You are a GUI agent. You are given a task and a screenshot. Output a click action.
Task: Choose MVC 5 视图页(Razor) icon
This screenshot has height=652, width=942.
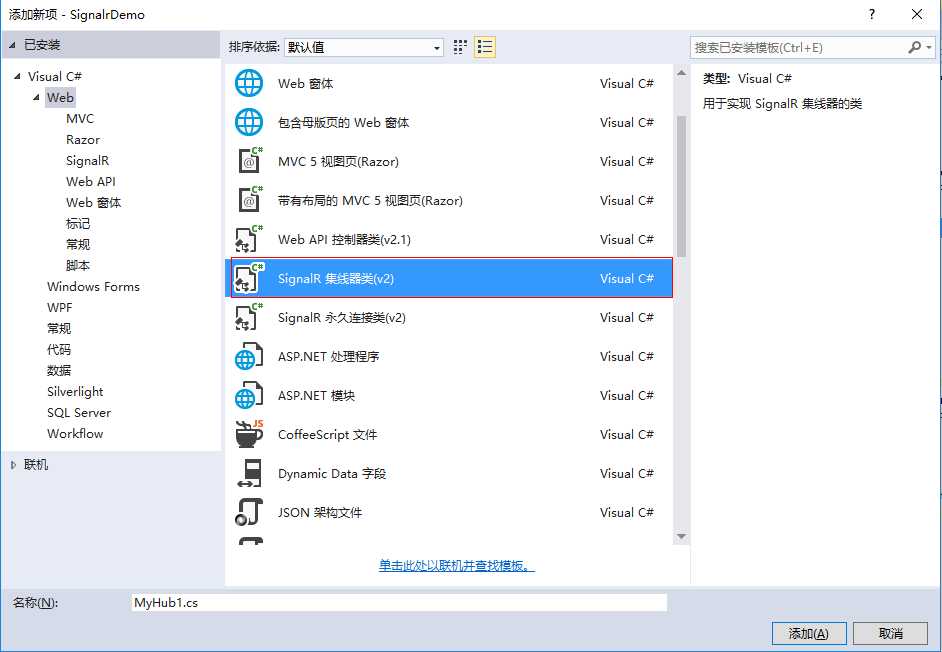(249, 161)
